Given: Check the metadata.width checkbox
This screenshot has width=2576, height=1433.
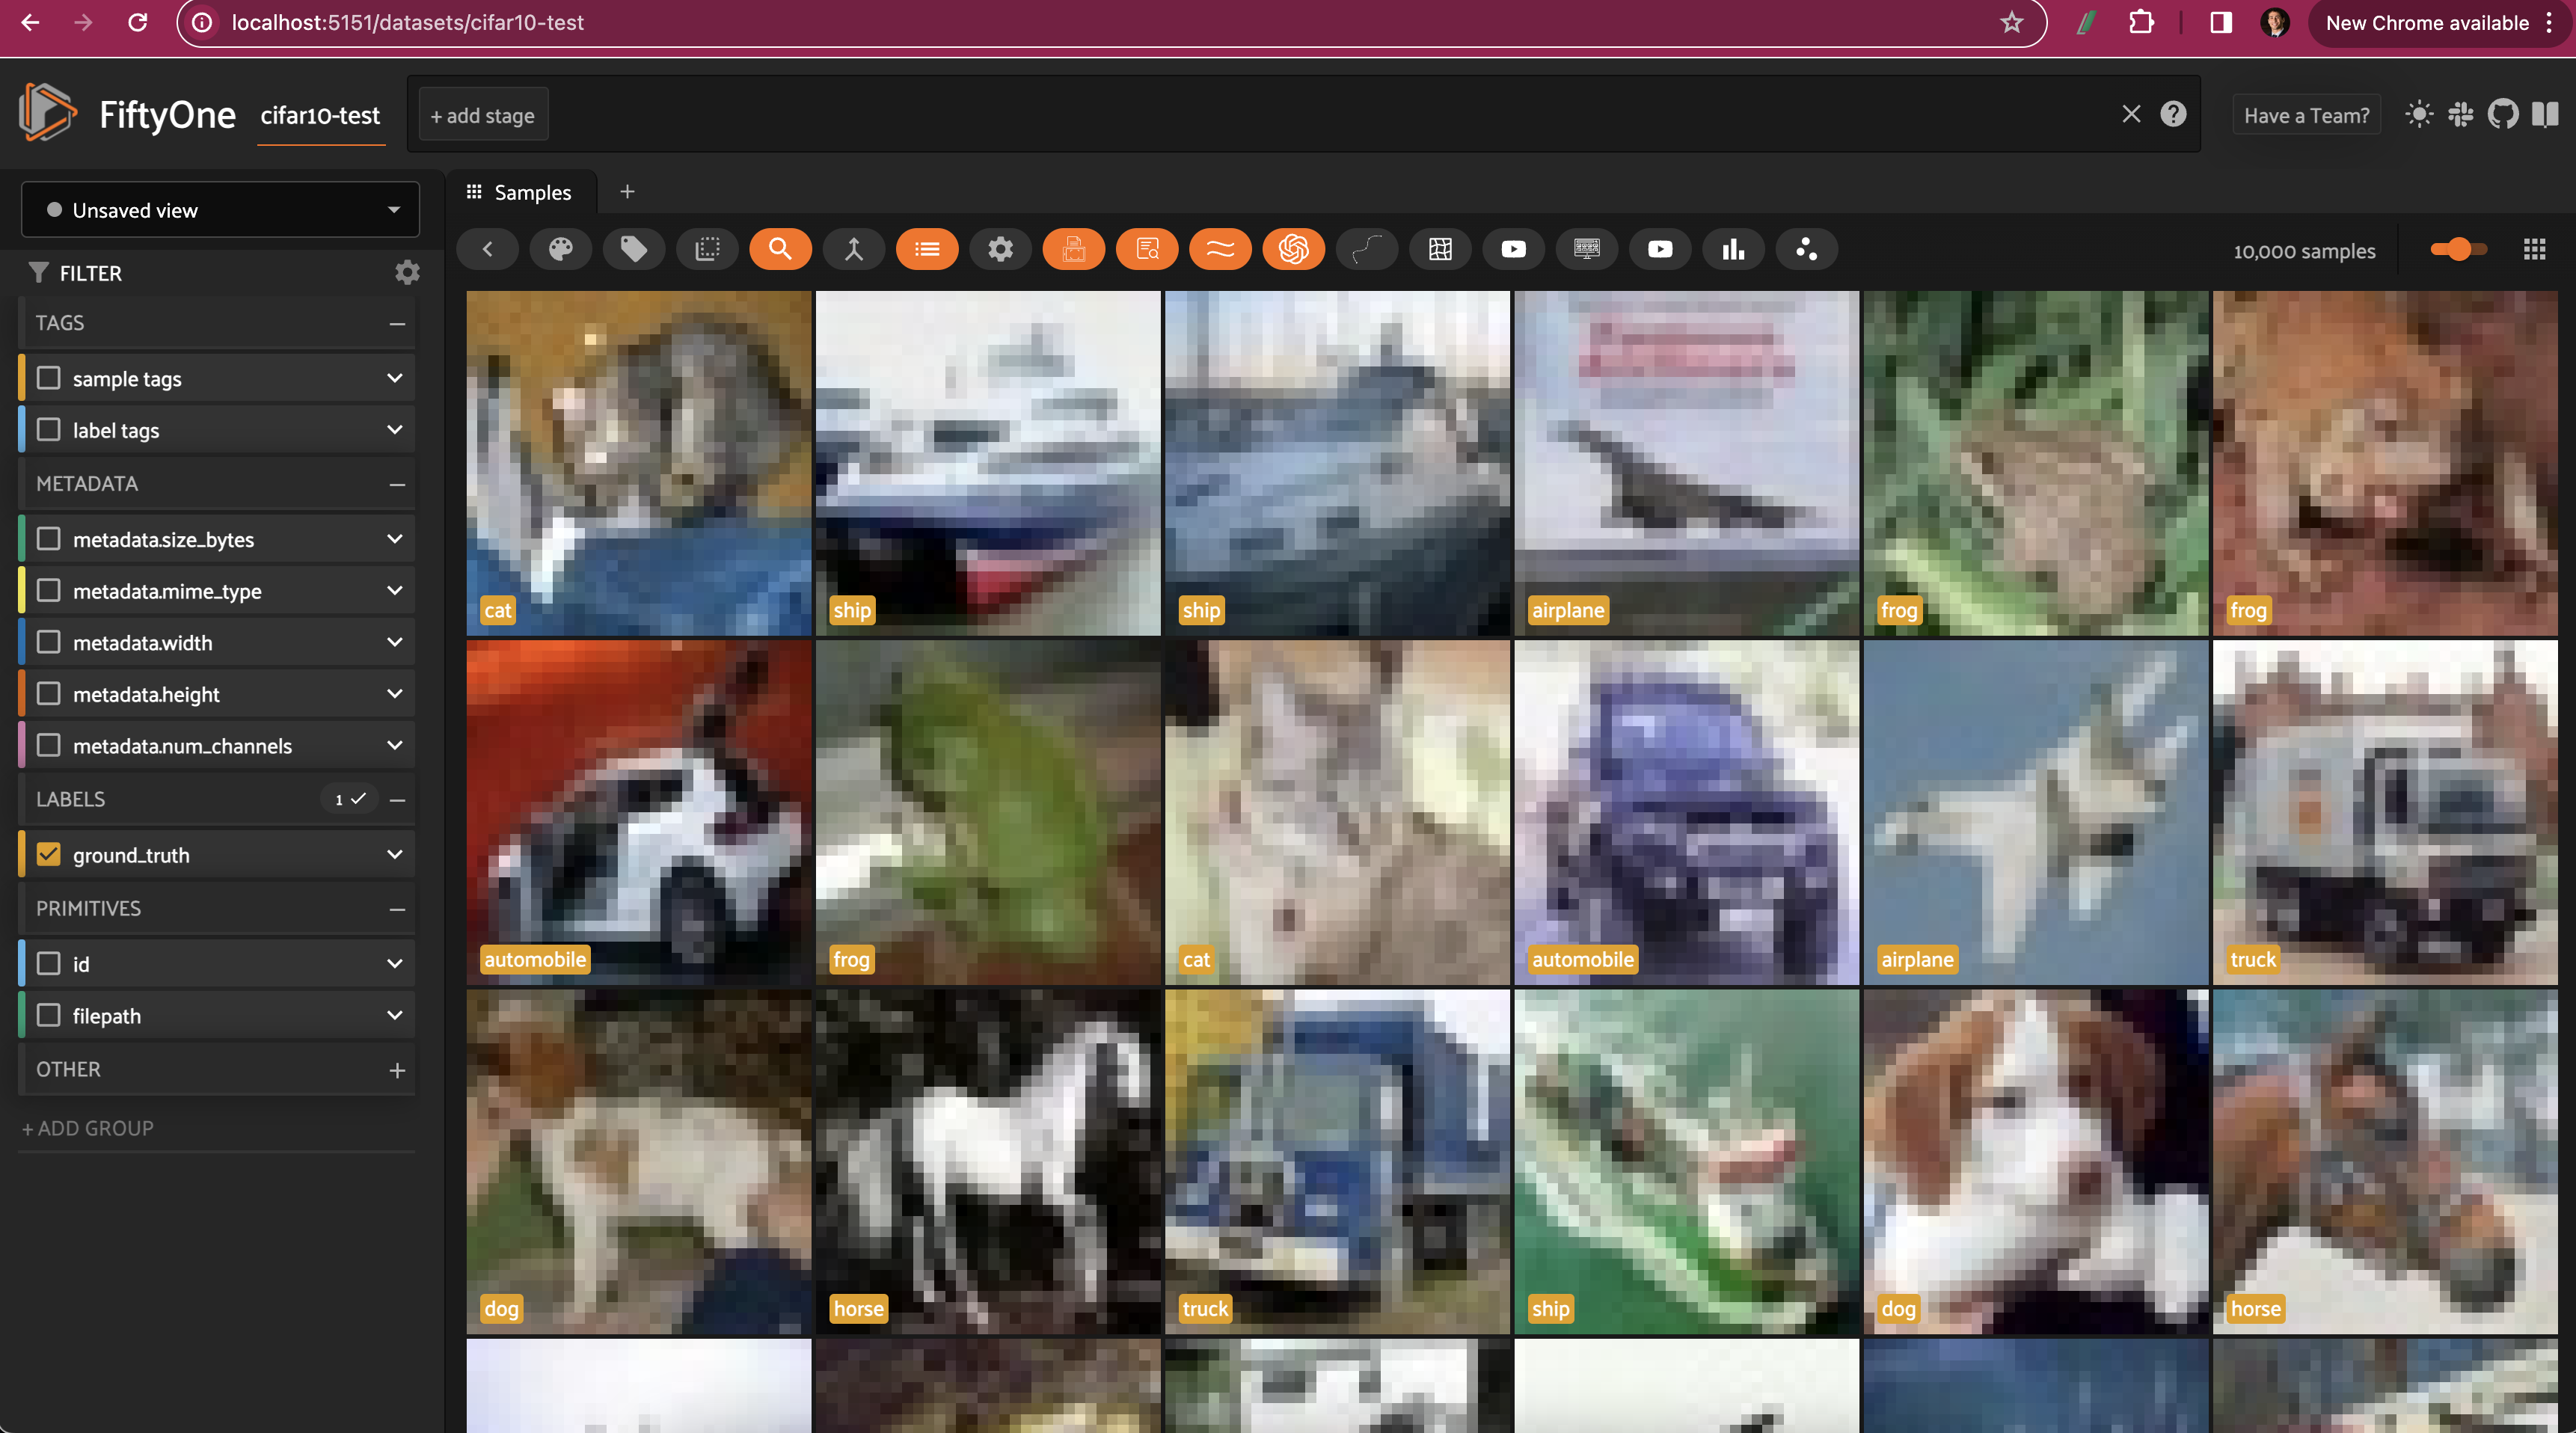Looking at the screenshot, I should click(x=48, y=642).
